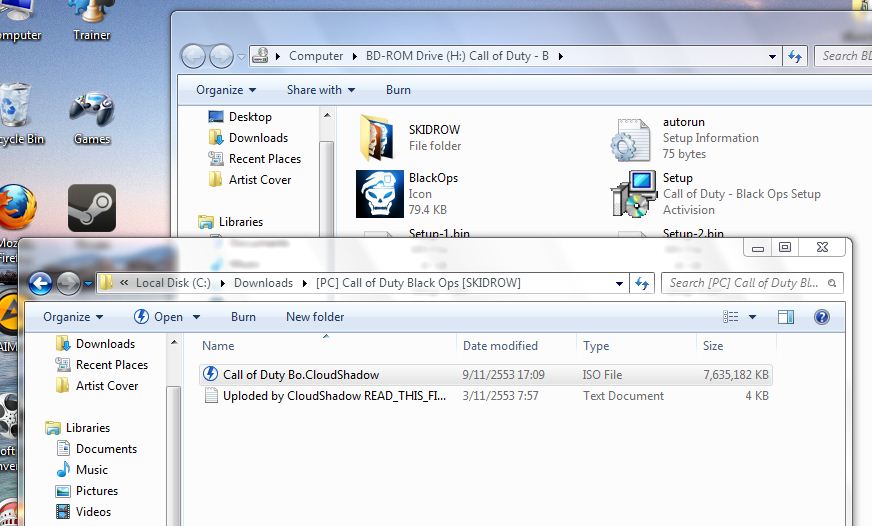
Task: Select the Setup installer icon
Action: tap(633, 194)
